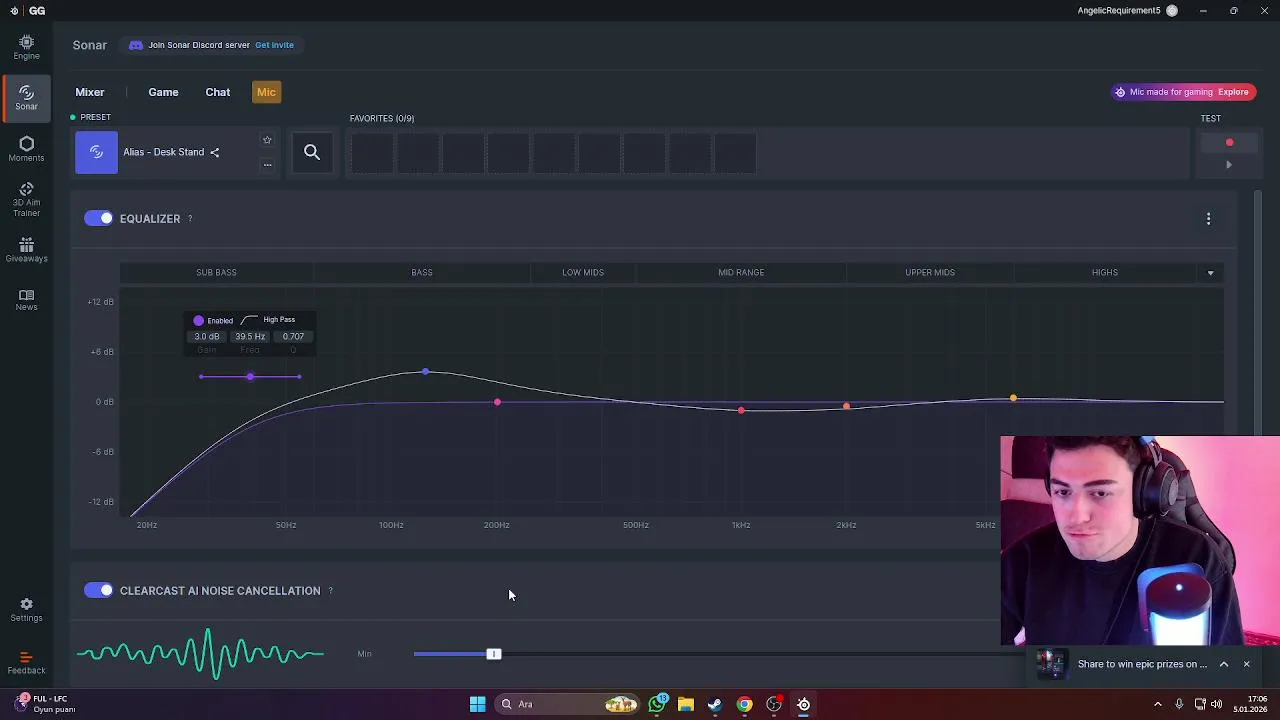1280x720 pixels.
Task: Click the taskbar microphone tray icon
Action: click(1179, 704)
